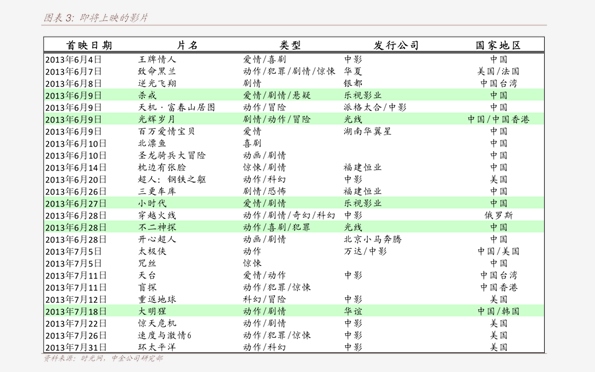Click film title "速度与激情6"

point(165,336)
